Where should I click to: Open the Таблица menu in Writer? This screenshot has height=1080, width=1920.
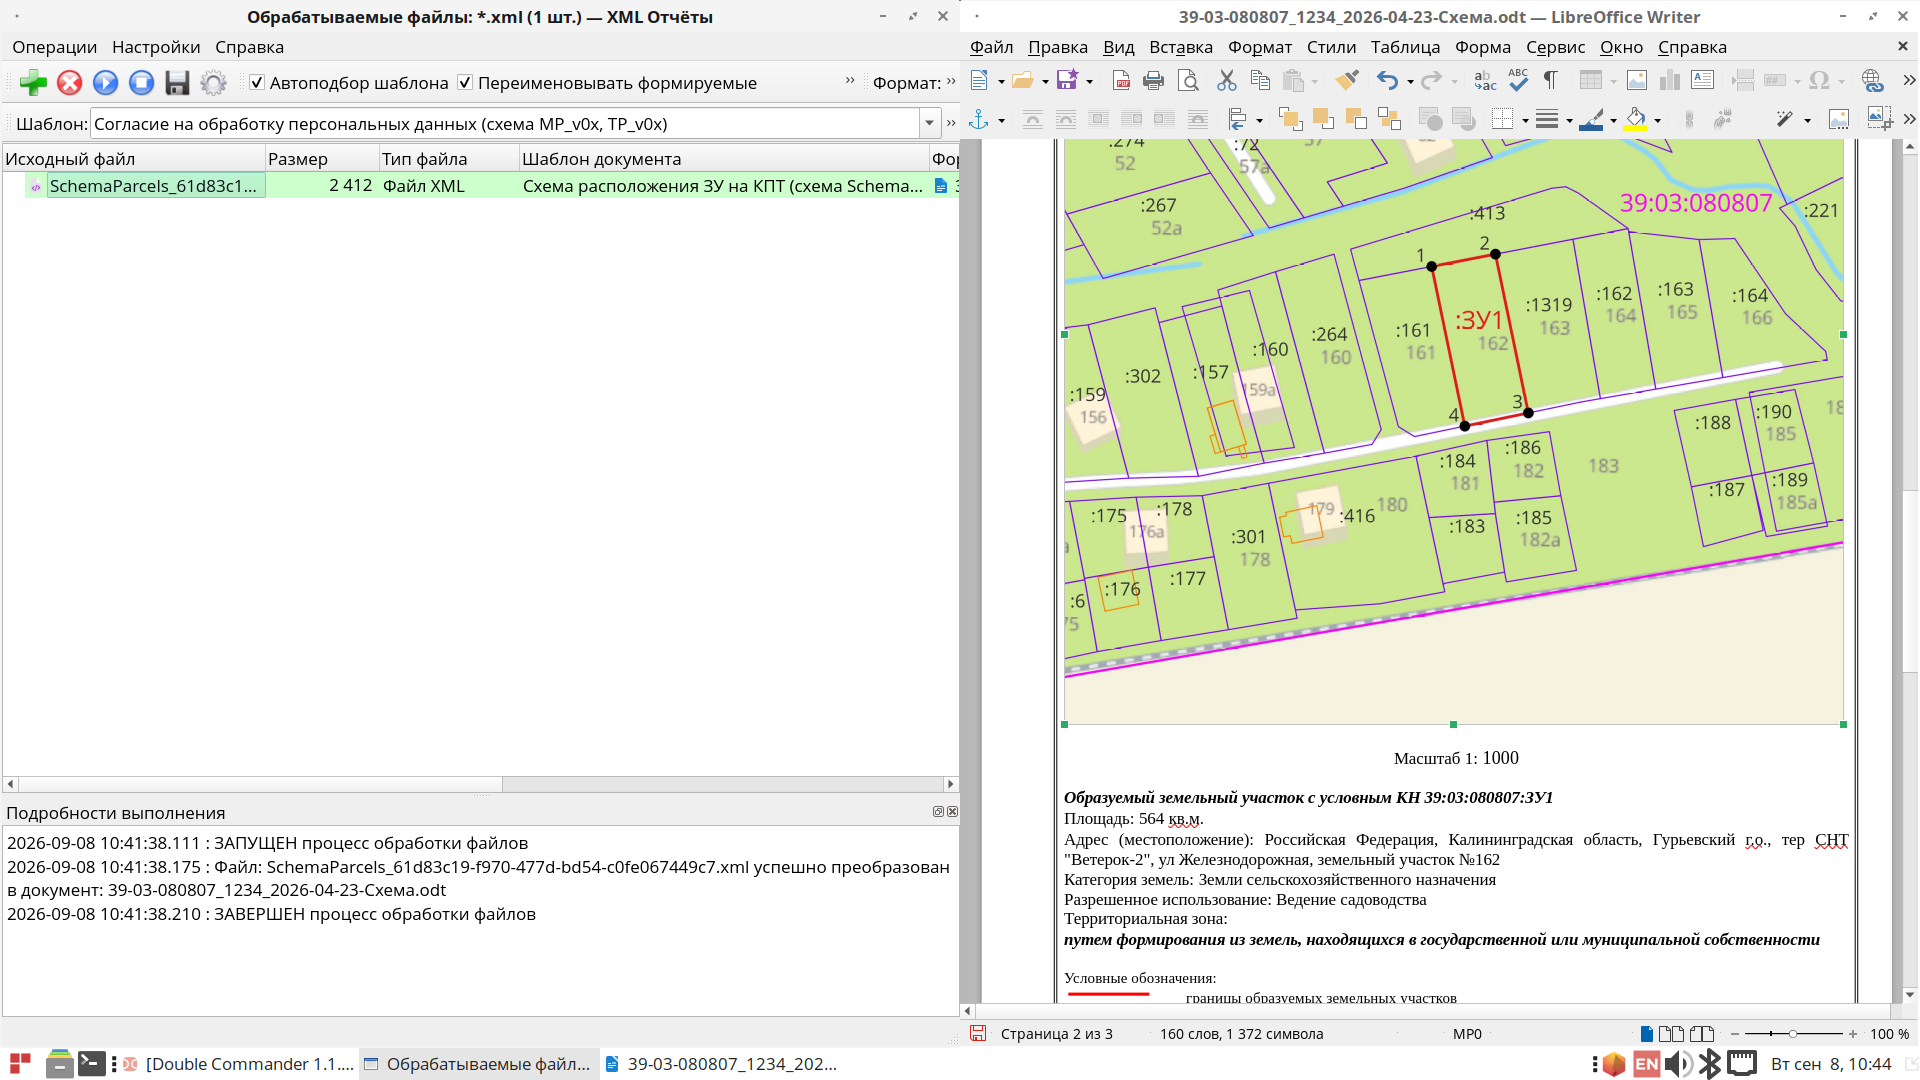1405,47
